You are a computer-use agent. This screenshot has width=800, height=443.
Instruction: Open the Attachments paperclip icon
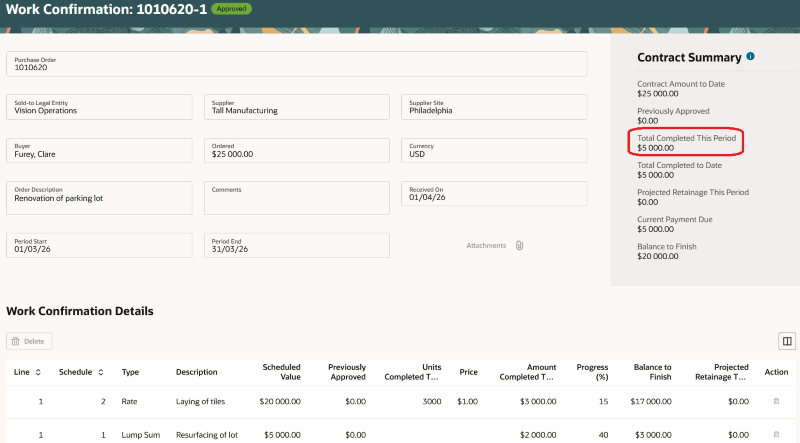click(519, 245)
